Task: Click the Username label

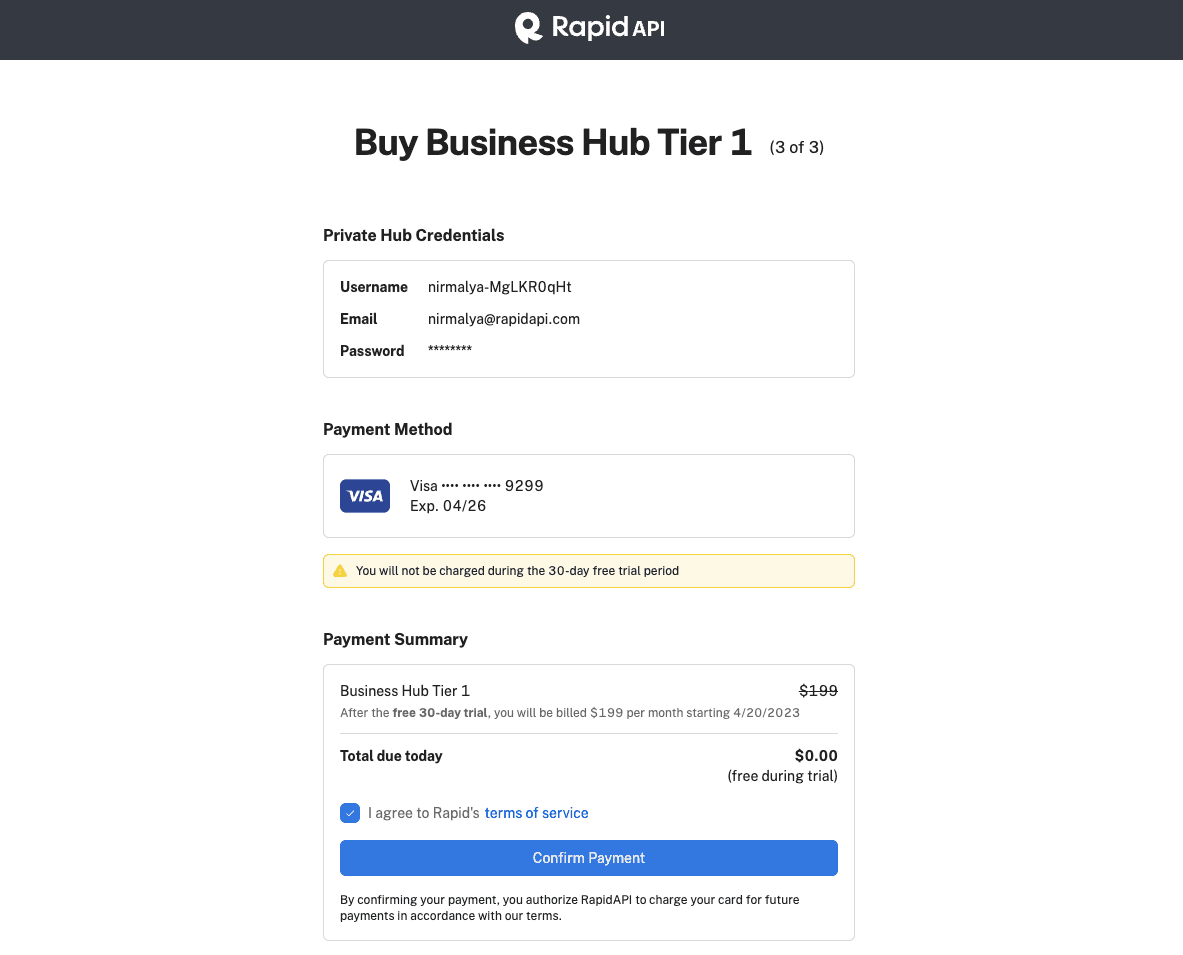Action: click(x=373, y=287)
